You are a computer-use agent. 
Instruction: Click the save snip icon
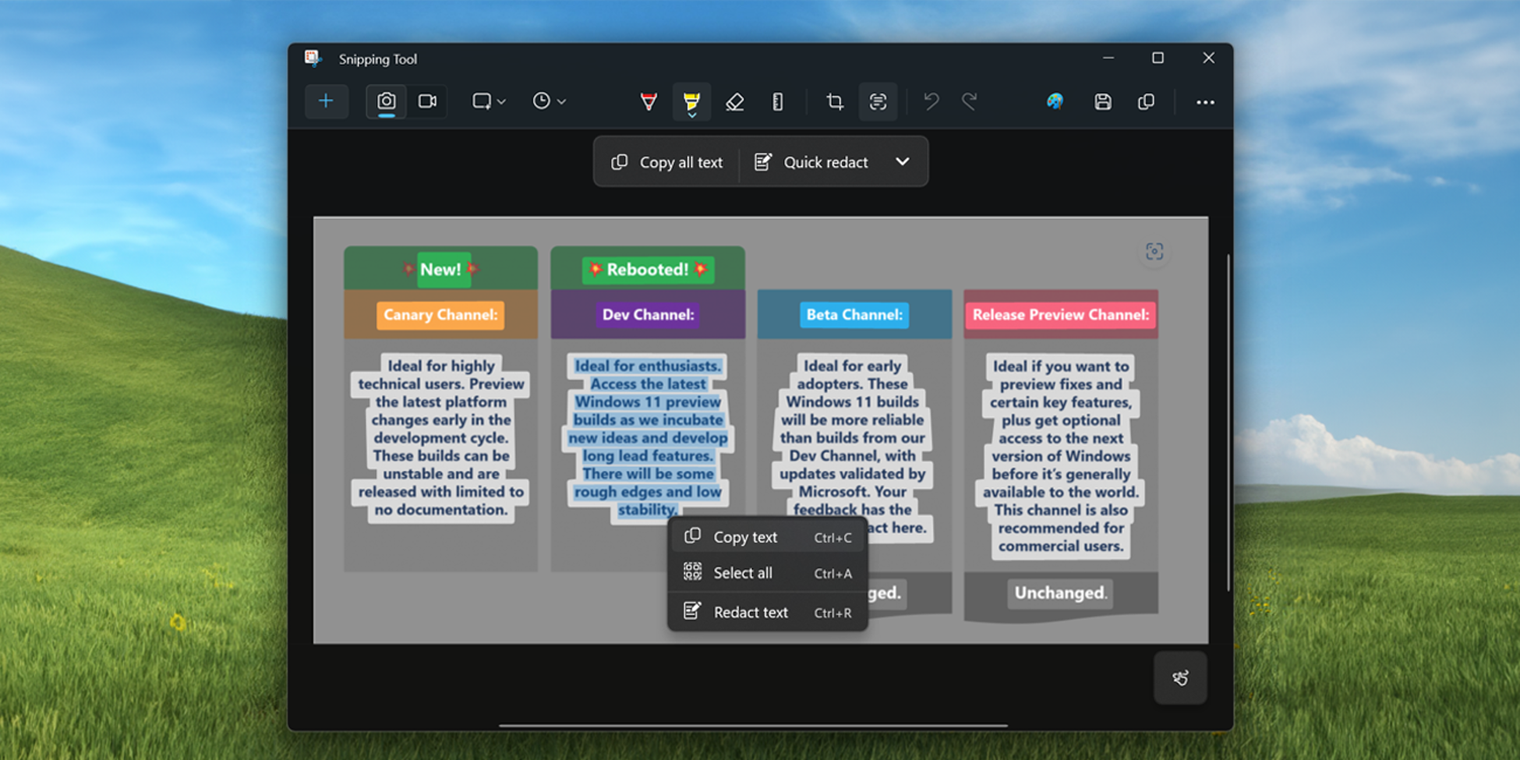(1103, 102)
